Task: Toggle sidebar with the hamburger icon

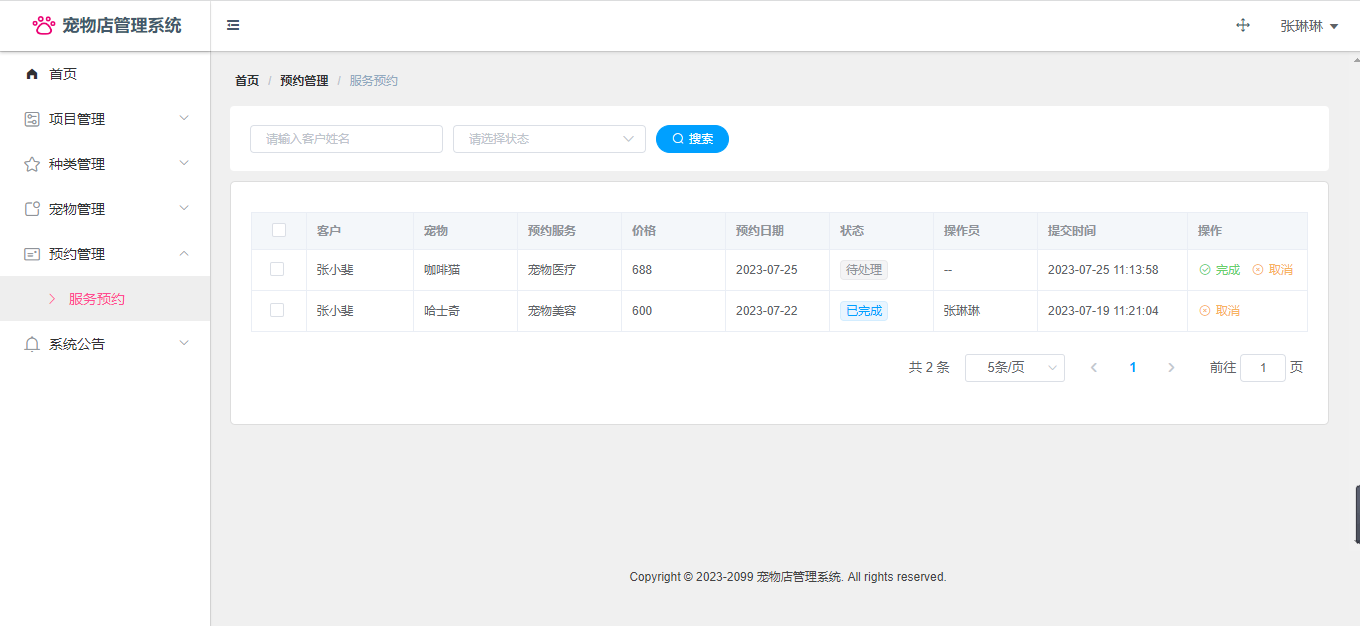Action: point(233,25)
